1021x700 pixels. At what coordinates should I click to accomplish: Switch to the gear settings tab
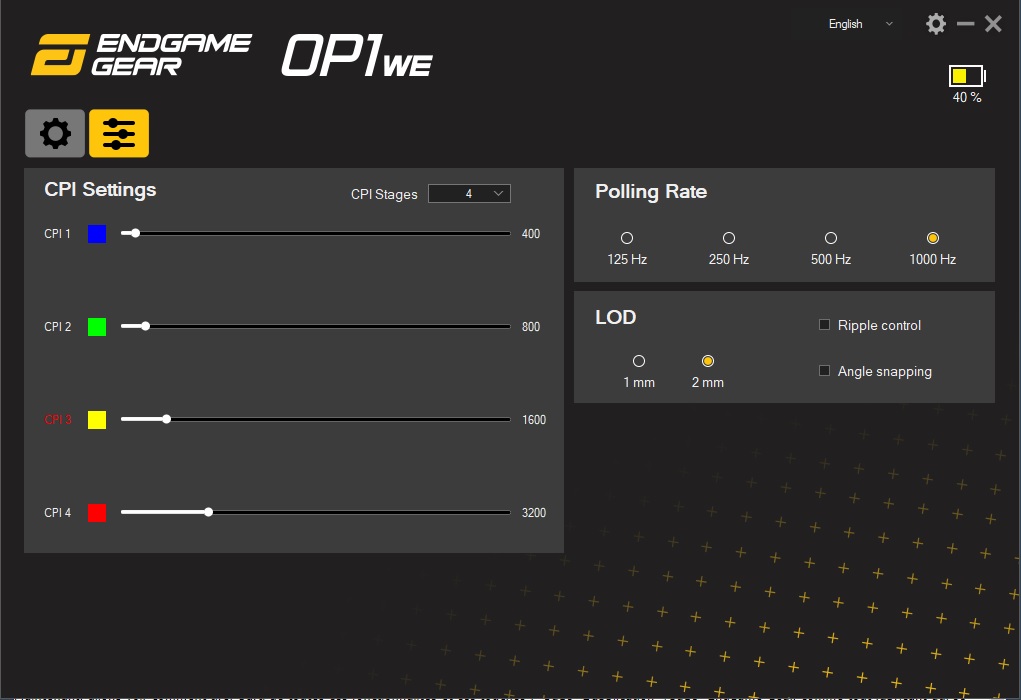coord(55,133)
